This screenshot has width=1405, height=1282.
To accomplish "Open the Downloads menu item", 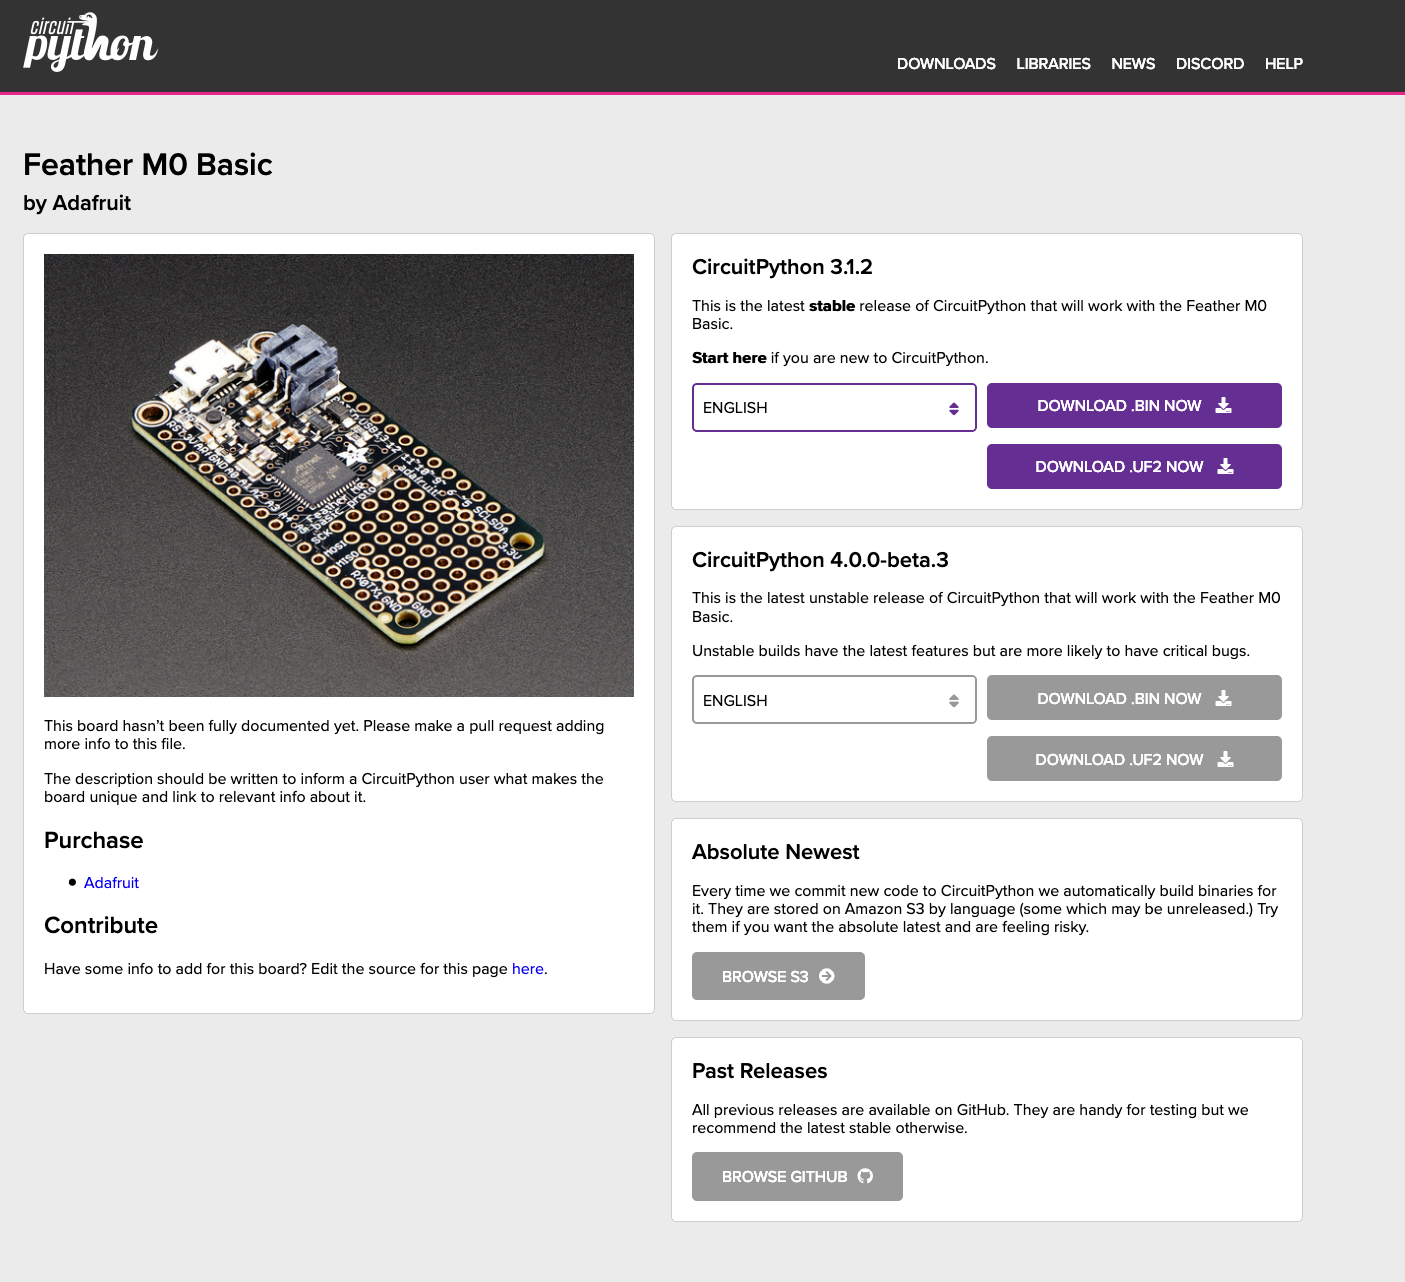I will 946,64.
